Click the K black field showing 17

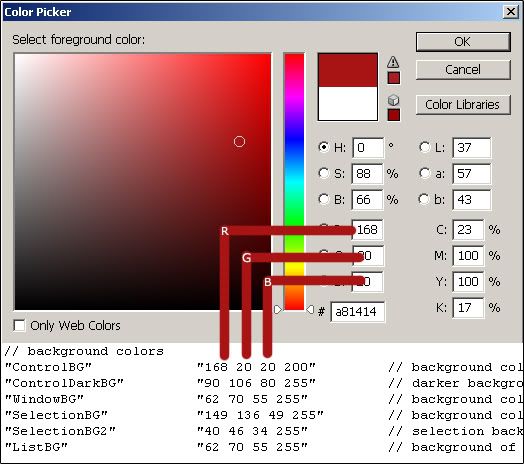[x=468, y=308]
